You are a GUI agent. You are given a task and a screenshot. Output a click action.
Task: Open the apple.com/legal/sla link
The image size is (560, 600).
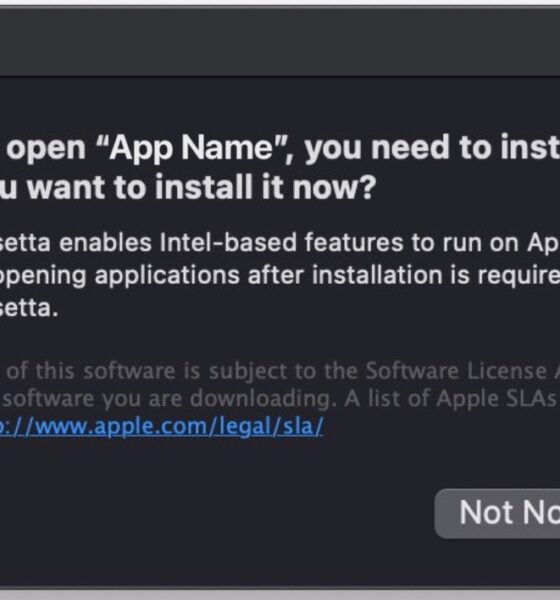coord(162,427)
